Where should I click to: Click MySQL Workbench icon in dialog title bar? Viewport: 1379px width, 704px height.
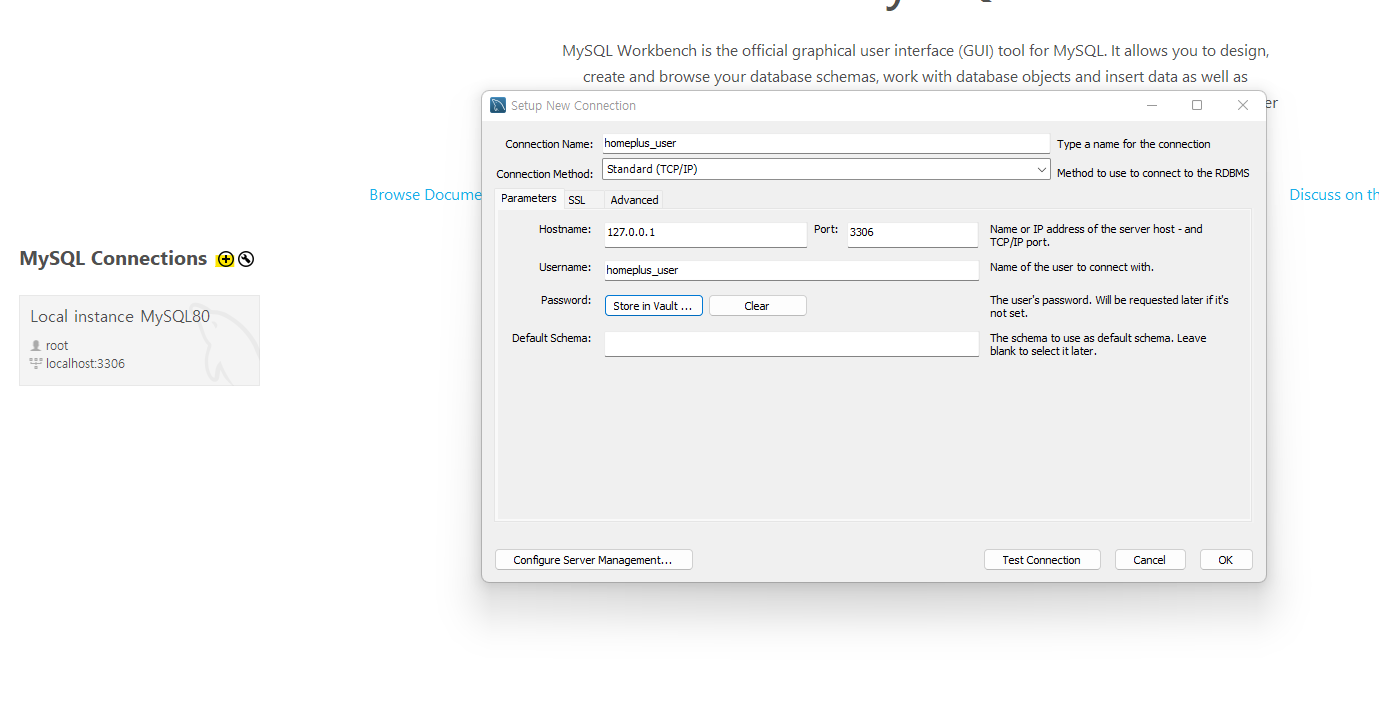pos(498,105)
